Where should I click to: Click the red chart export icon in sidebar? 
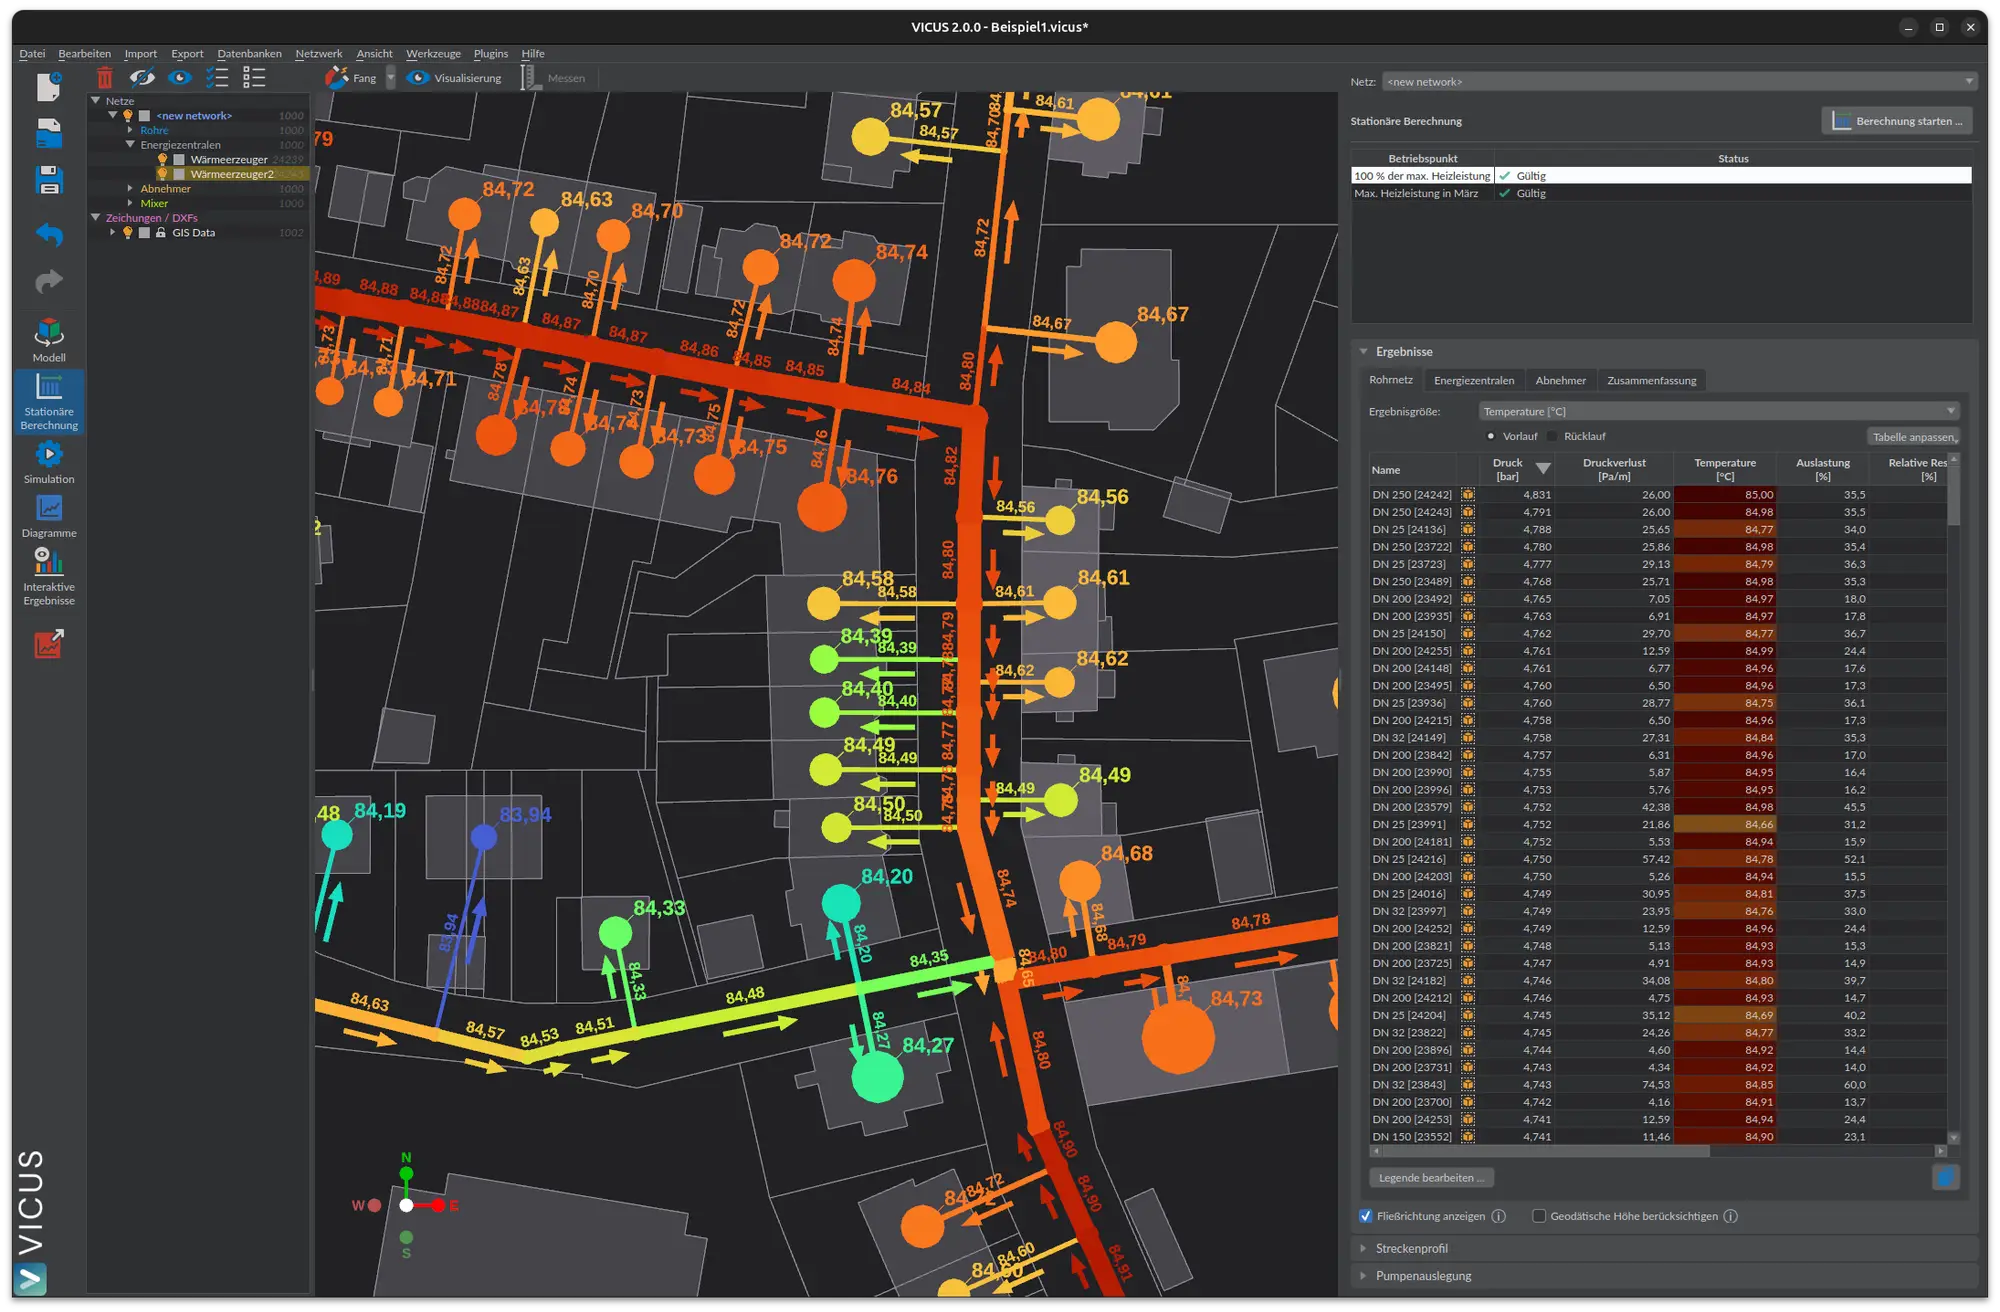48,643
